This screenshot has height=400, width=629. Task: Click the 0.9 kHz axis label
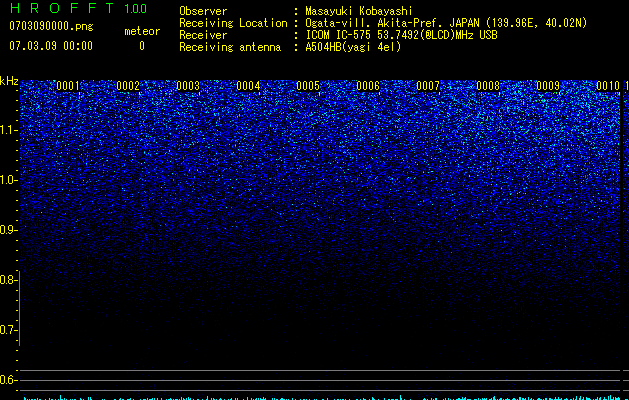click(7, 230)
